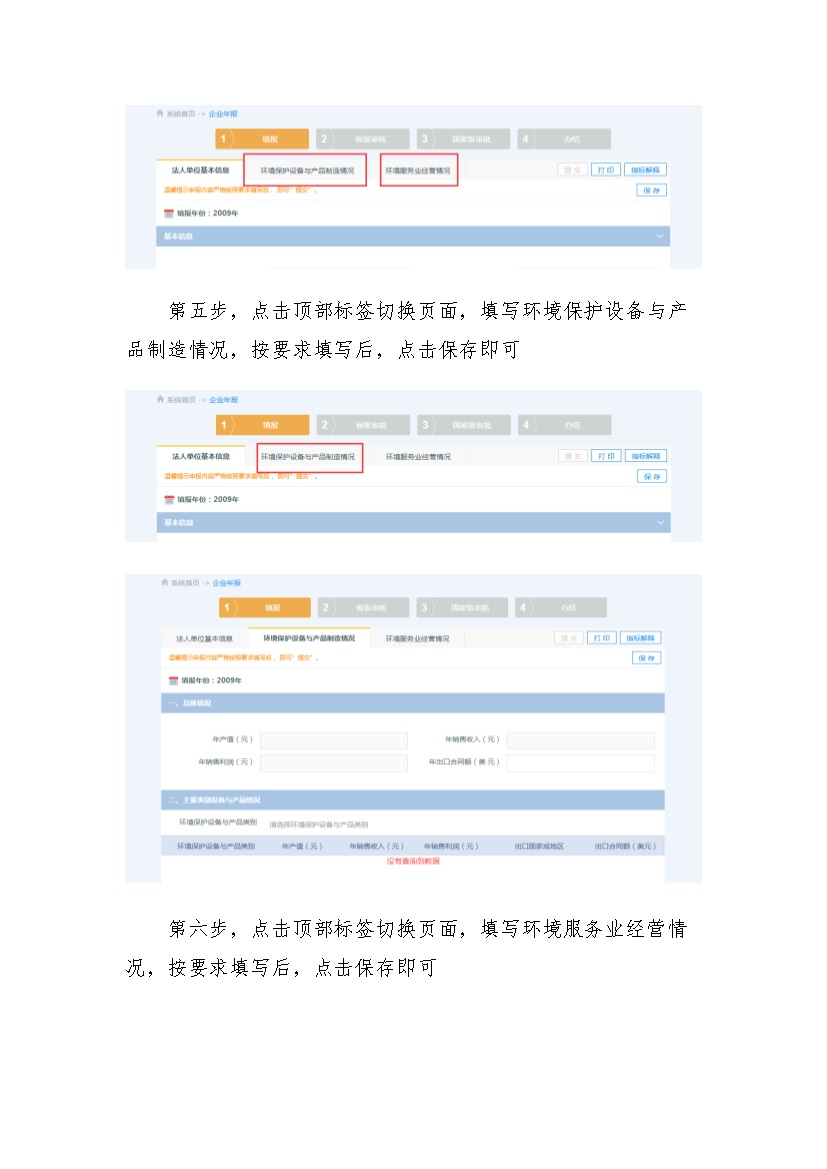Click the home icon in the top screenshot's breadcrumb
Viewport: 827px width, 1169px height.
(x=160, y=114)
